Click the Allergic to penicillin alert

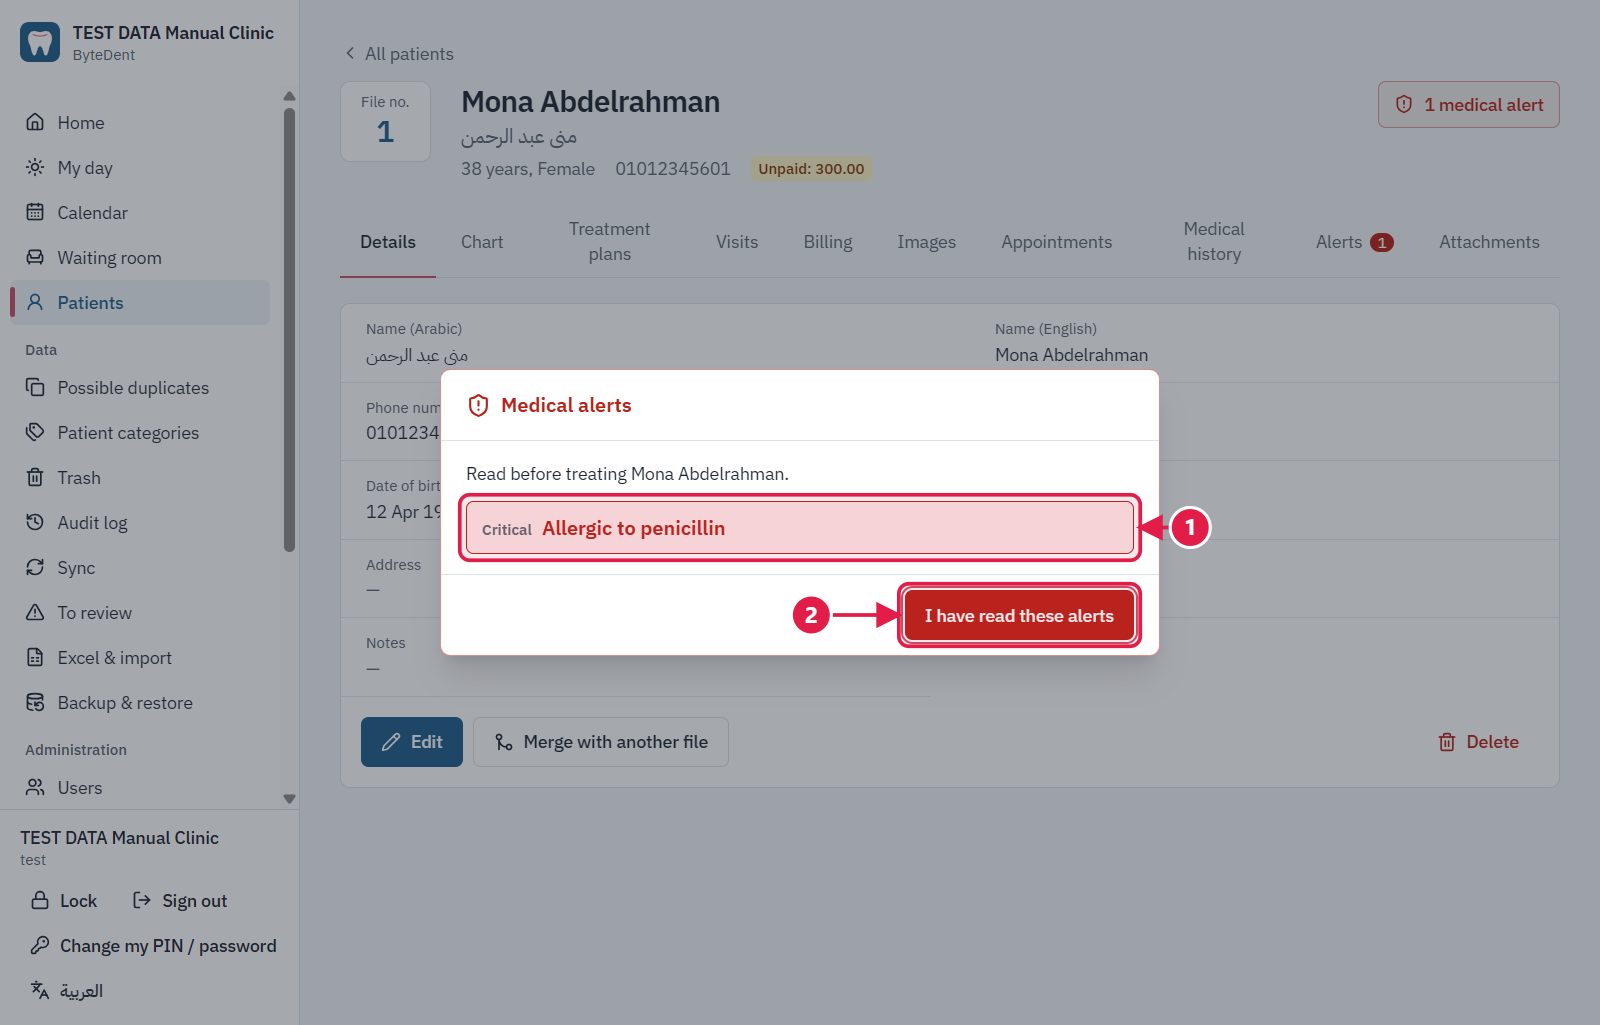(800, 528)
